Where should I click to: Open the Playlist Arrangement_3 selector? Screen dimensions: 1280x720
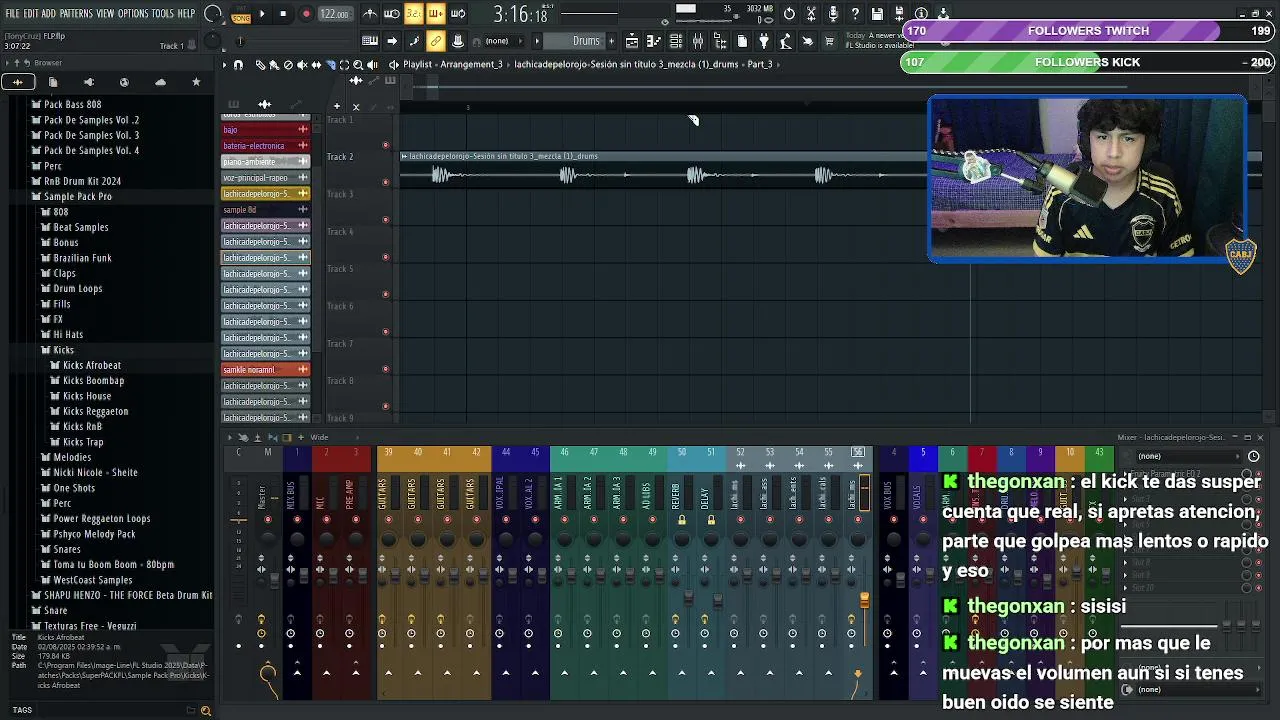click(x=453, y=64)
